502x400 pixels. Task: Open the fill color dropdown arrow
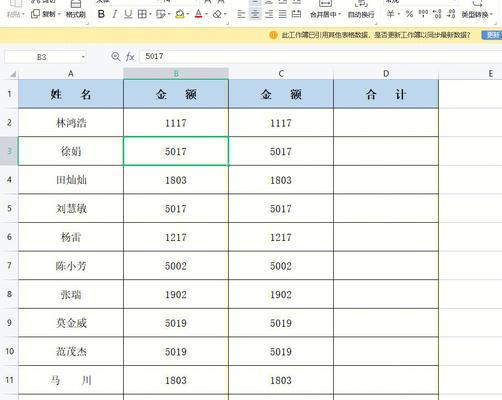click(x=188, y=15)
